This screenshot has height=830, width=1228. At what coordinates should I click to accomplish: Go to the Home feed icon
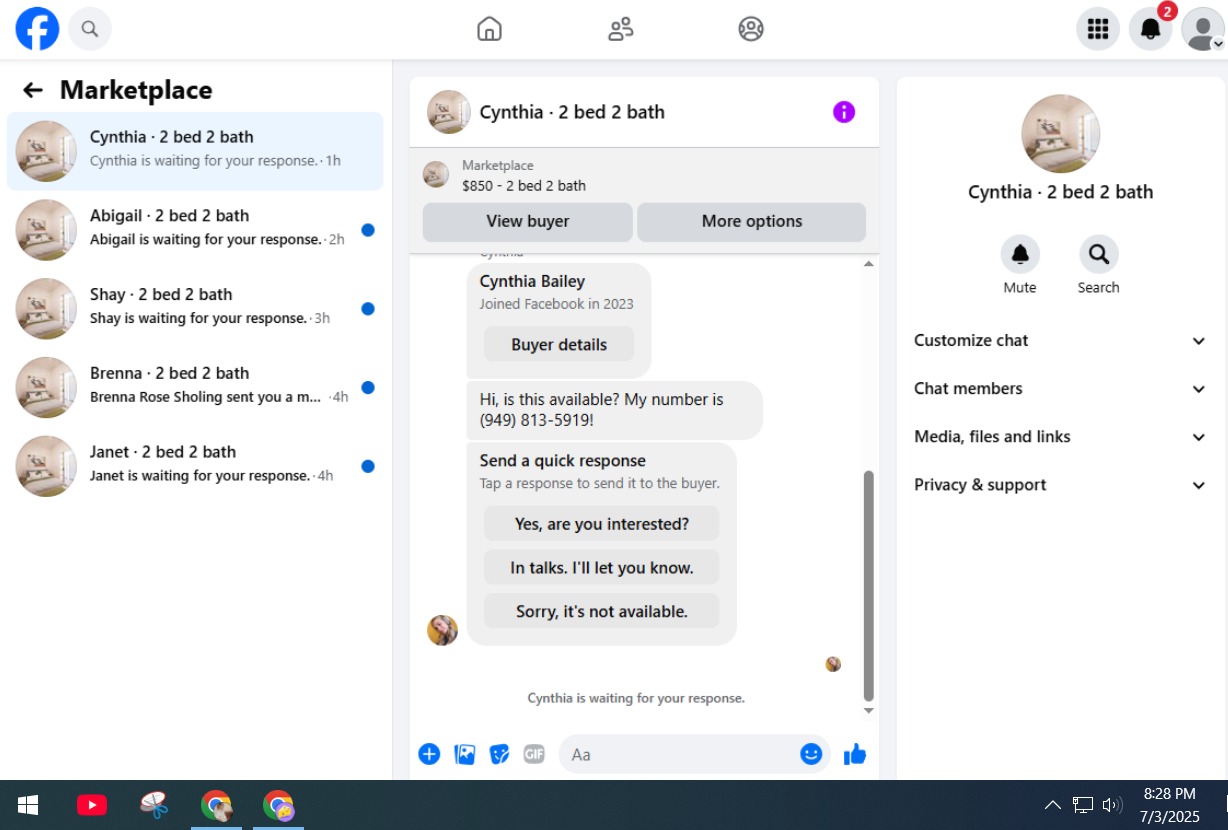point(489,29)
